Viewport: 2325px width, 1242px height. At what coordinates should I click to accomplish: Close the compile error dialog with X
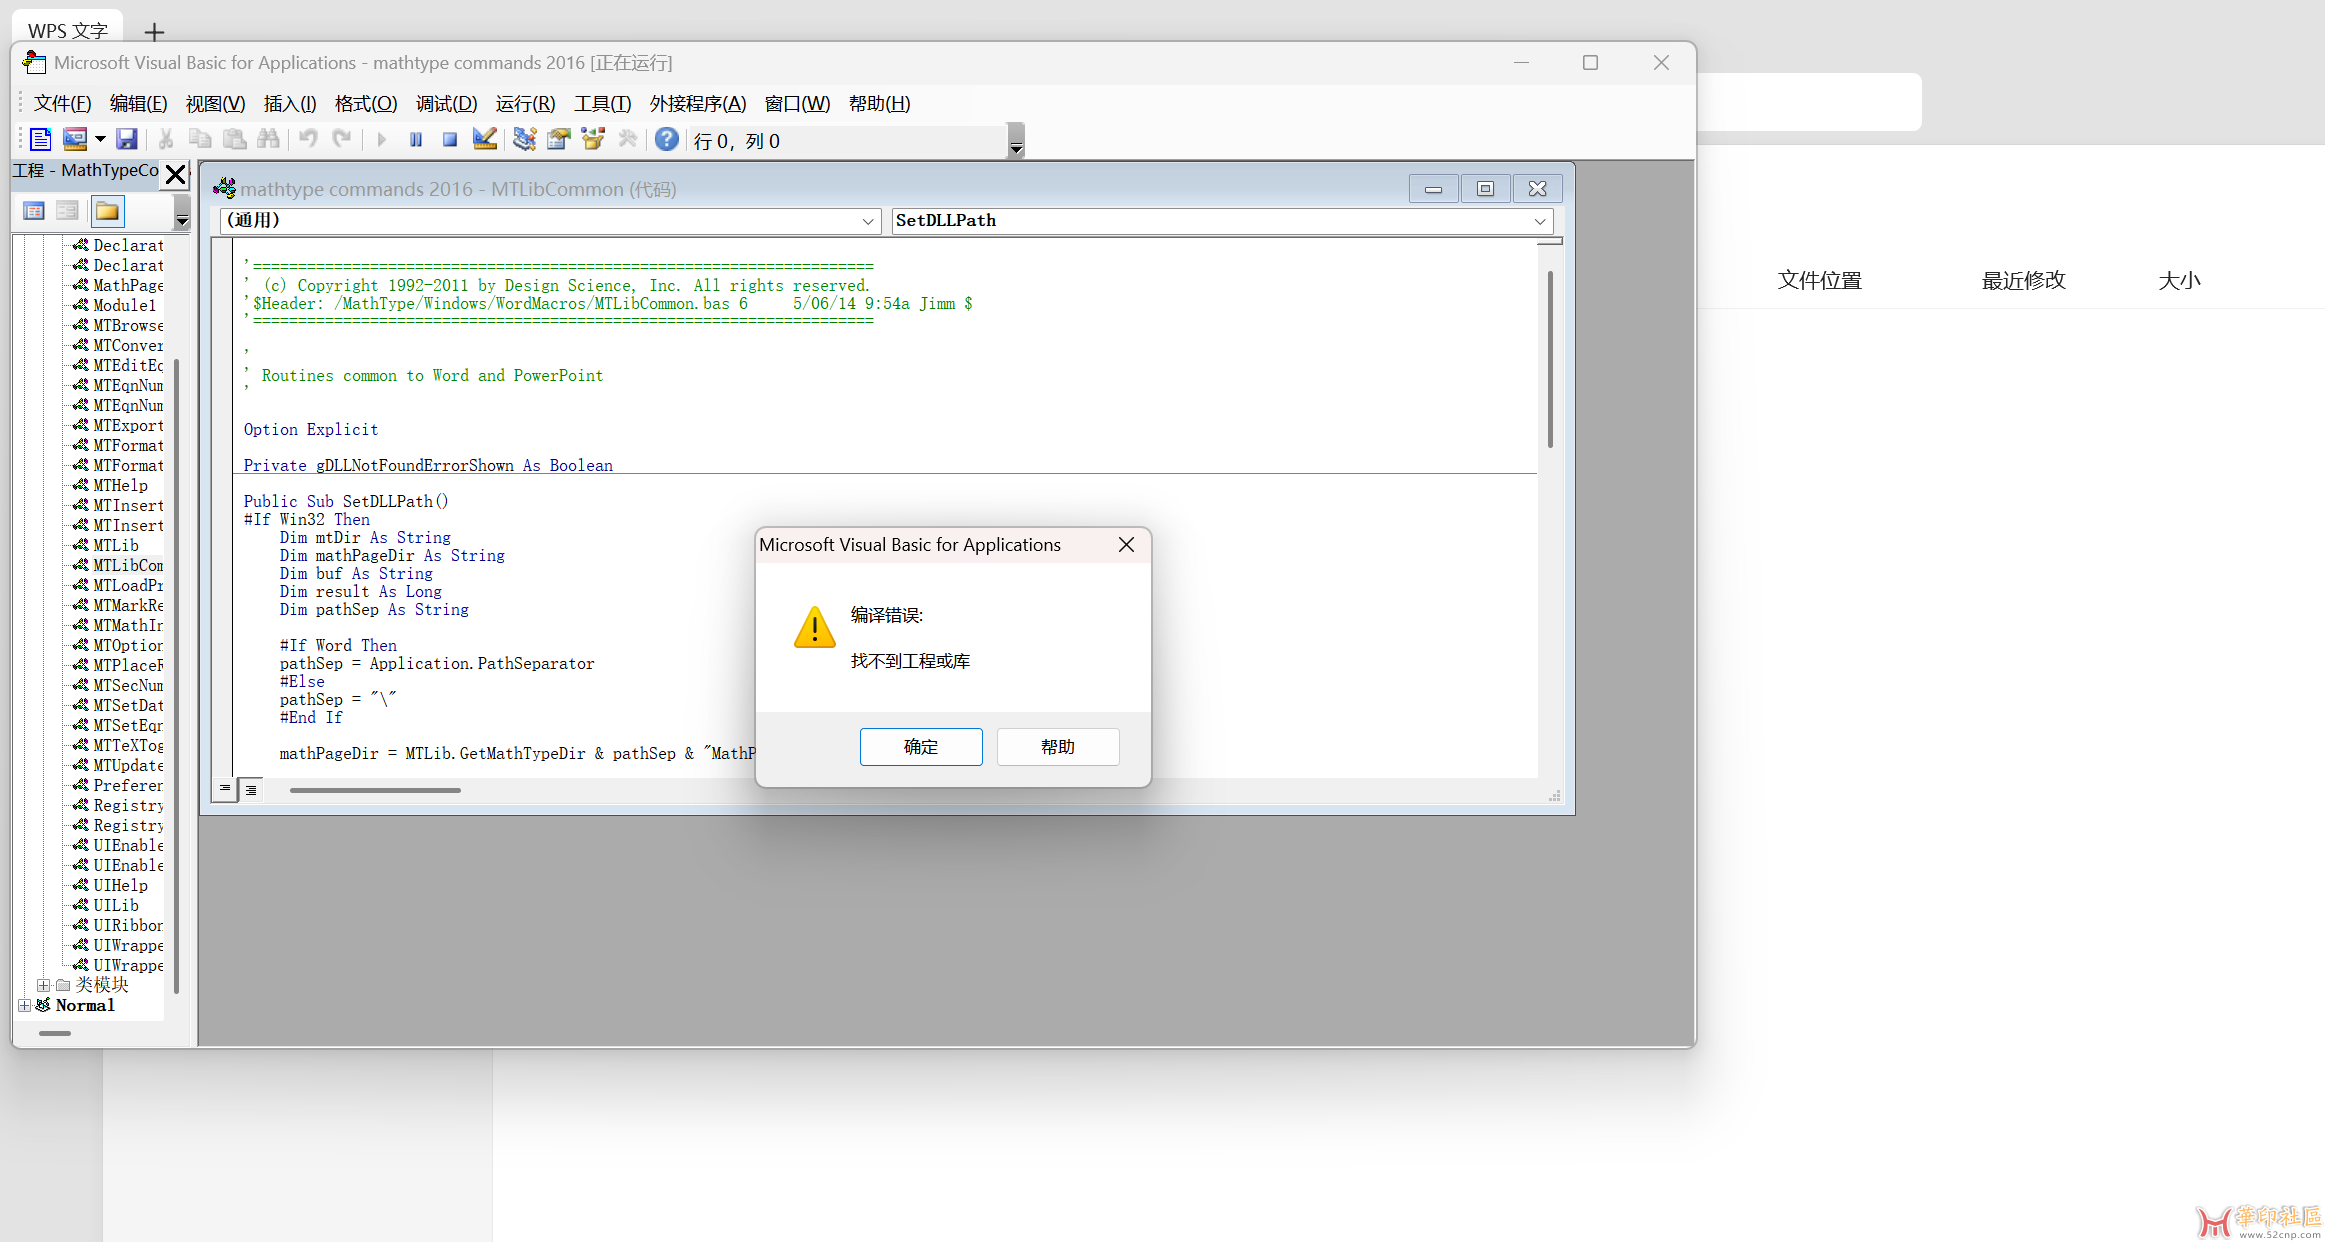click(x=1127, y=545)
